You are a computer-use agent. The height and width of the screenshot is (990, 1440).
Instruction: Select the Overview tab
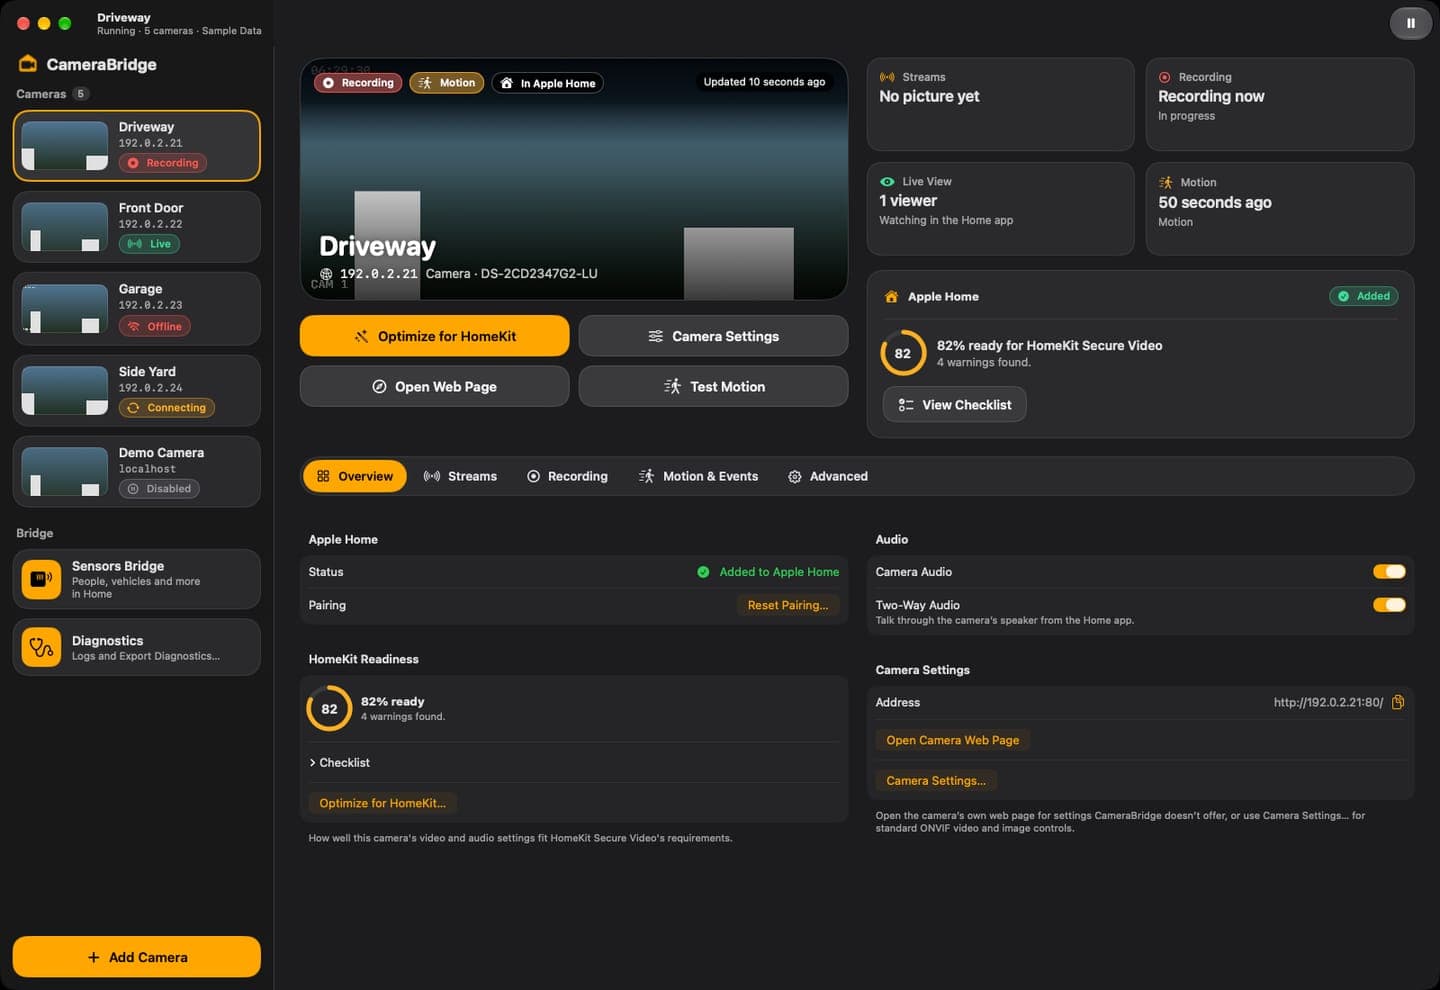coord(355,476)
